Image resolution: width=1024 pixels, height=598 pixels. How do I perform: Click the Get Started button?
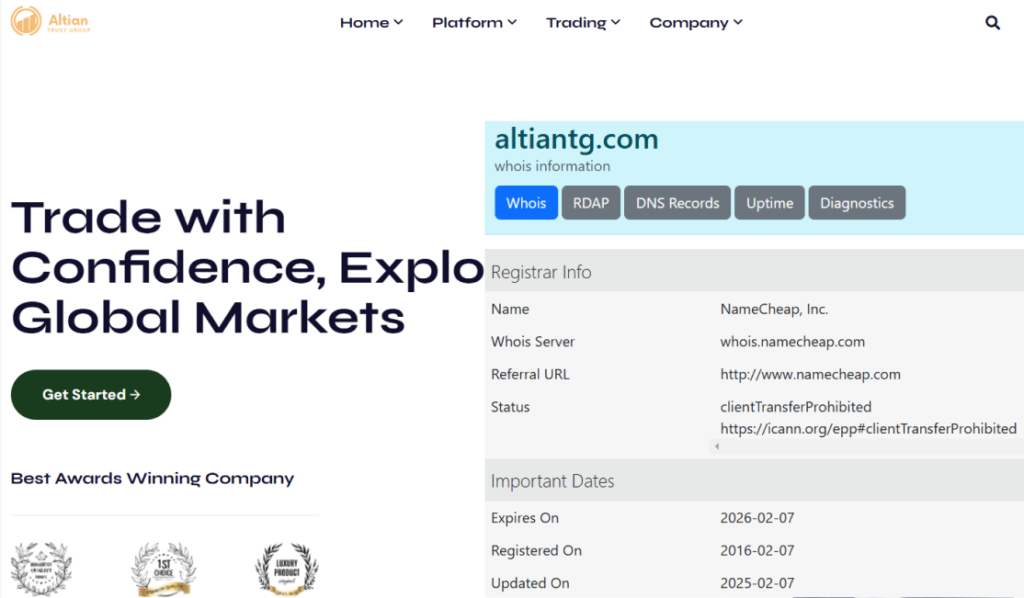(x=91, y=394)
